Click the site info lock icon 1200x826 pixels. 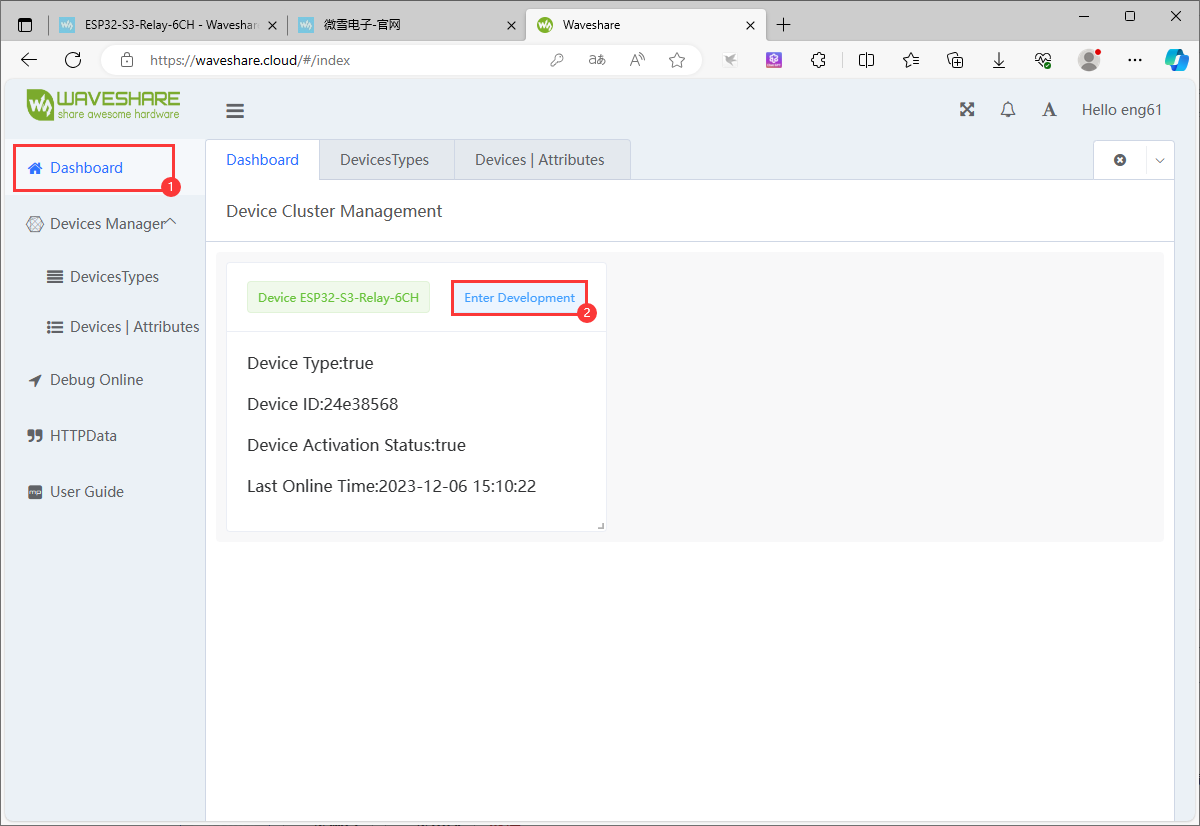127,60
